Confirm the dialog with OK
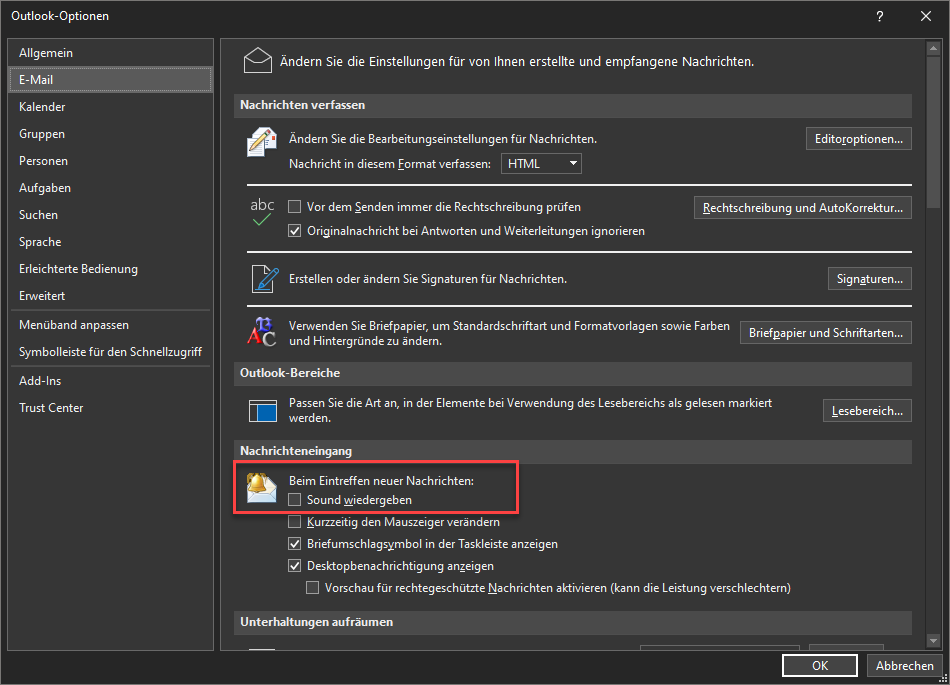 click(820, 666)
